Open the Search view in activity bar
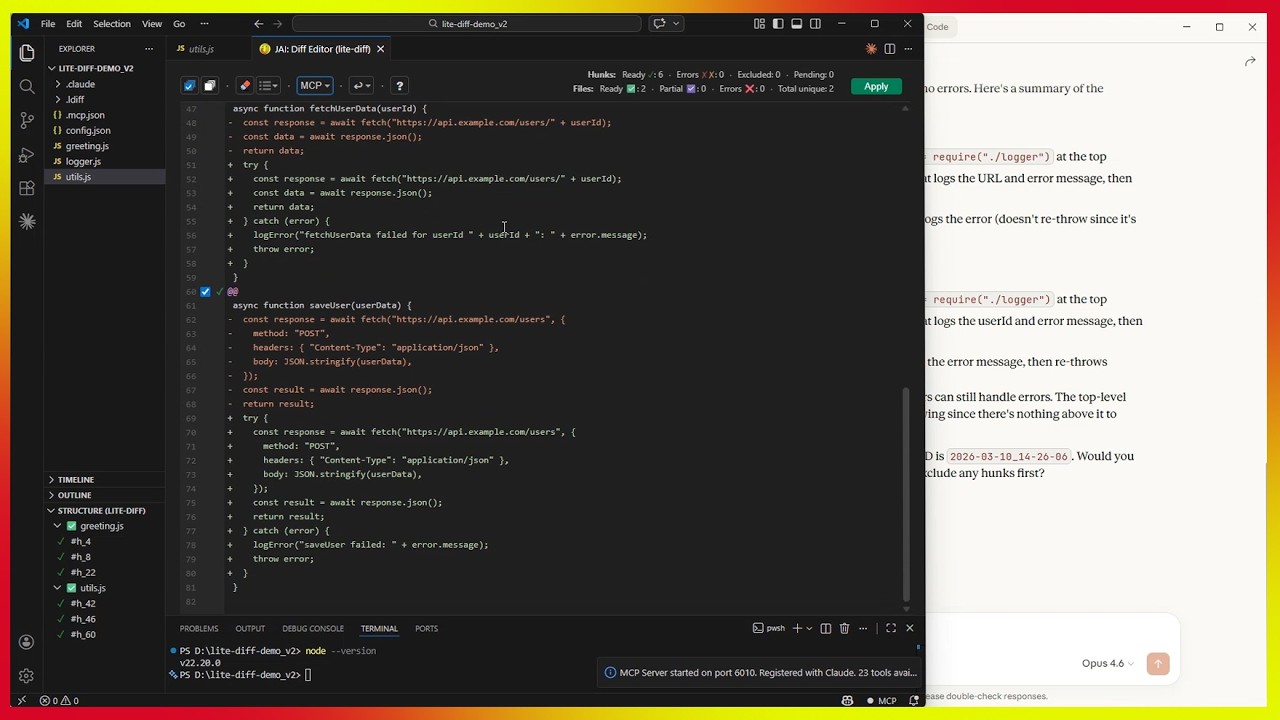1280x720 pixels. tap(27, 87)
